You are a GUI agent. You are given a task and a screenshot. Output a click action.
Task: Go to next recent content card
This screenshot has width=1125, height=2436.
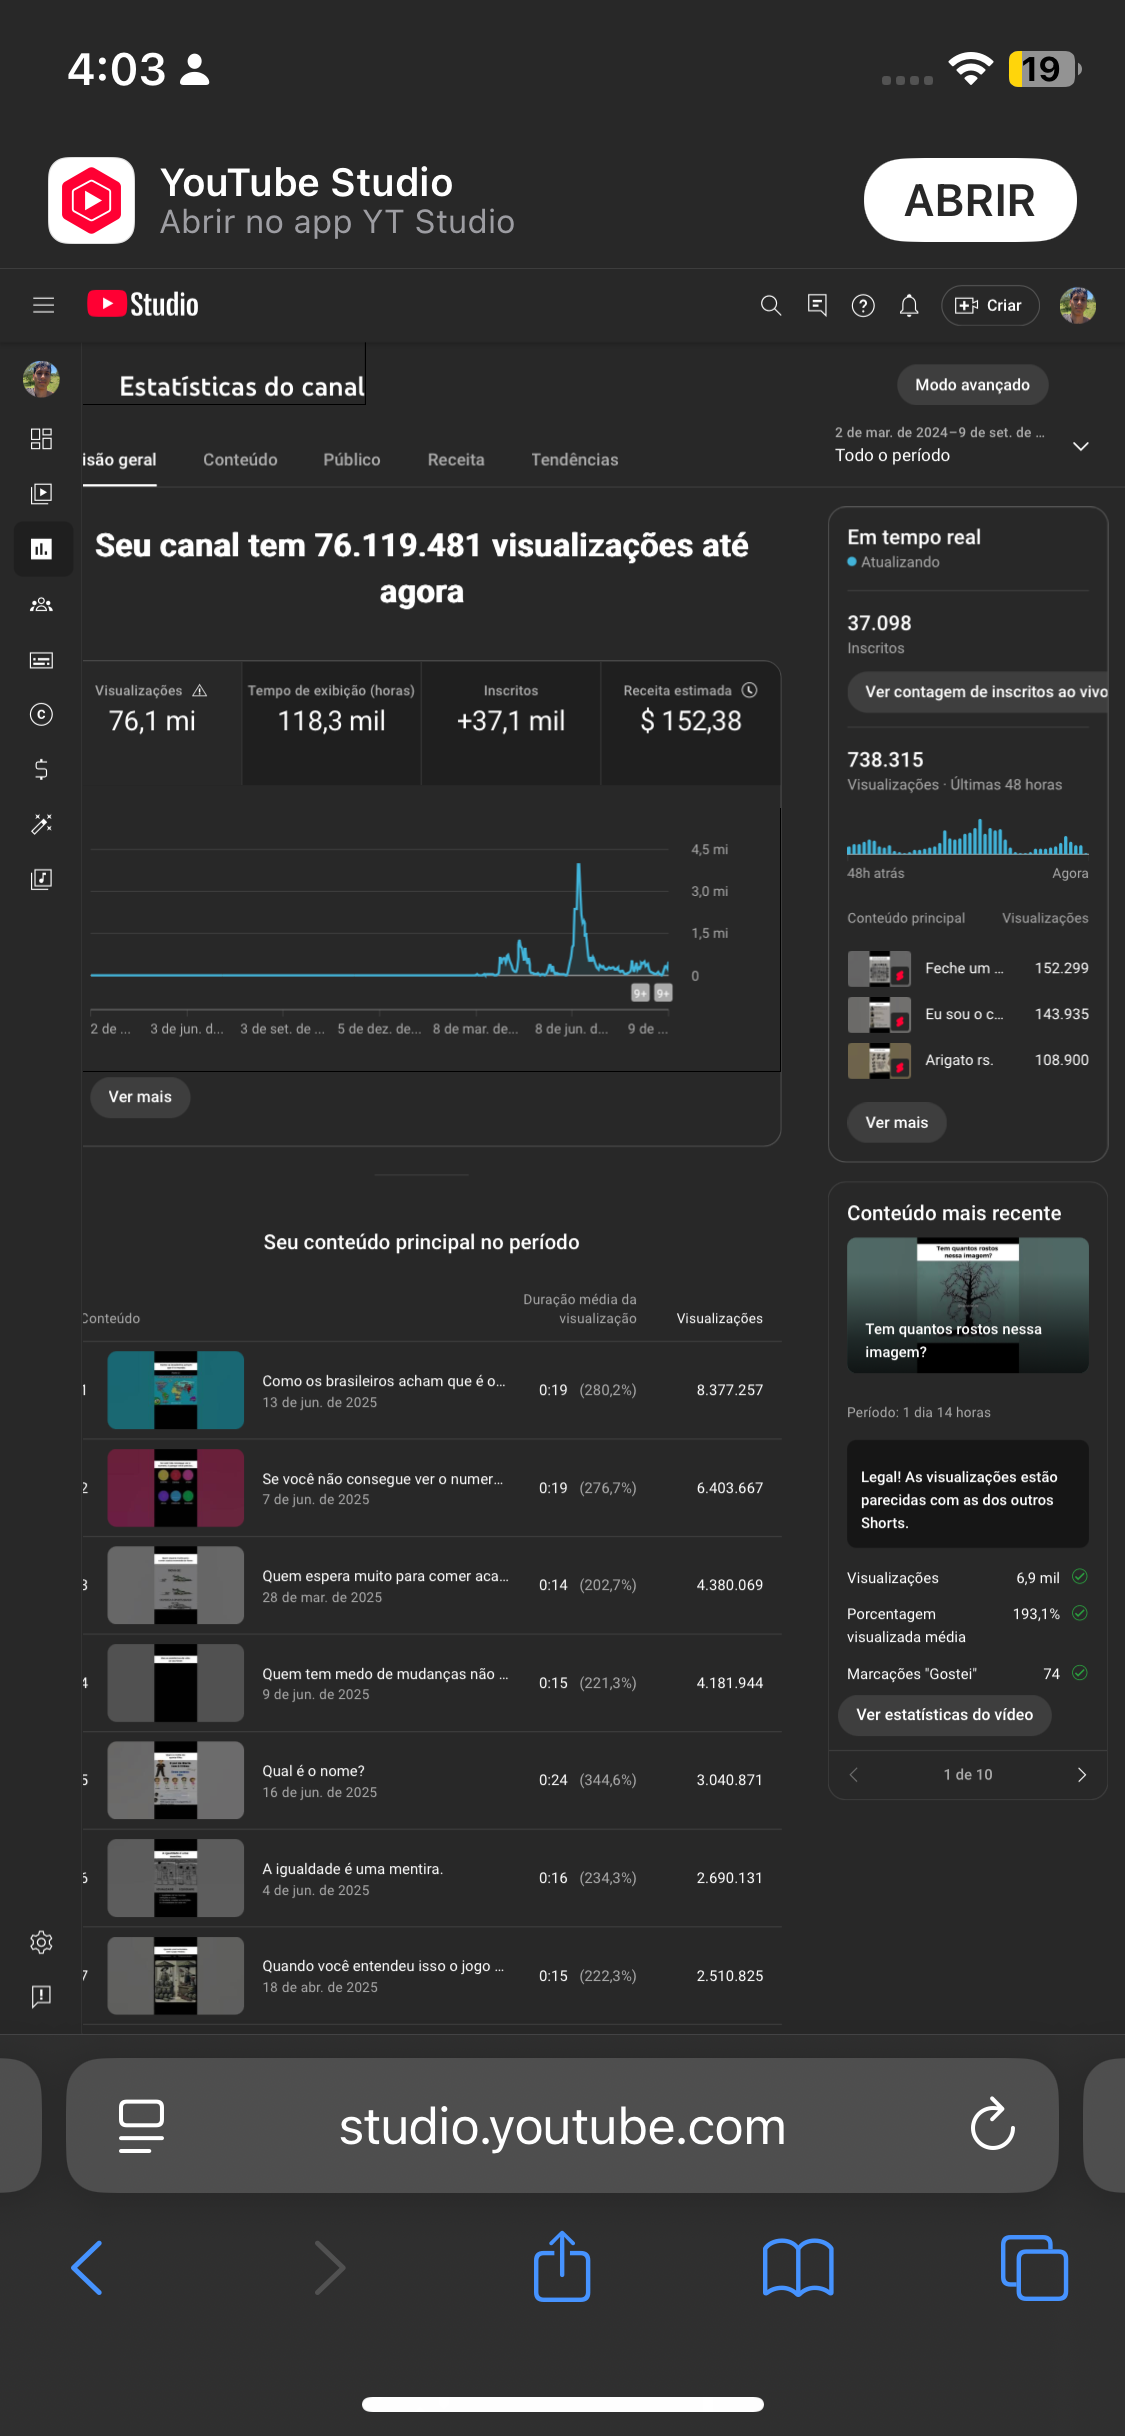coord(1081,1774)
